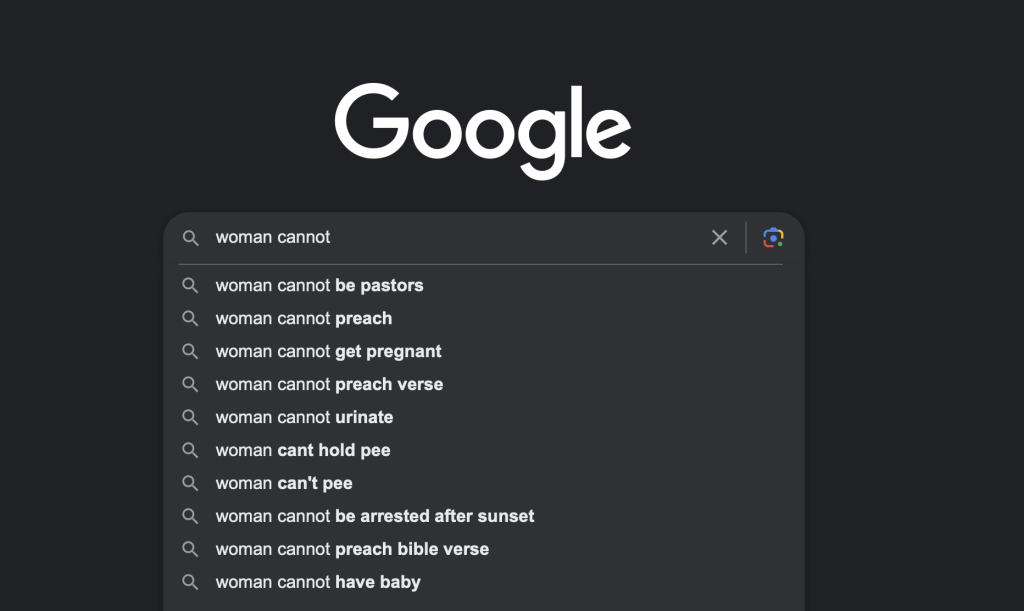
Task: Click search icon beside 'arrested after sunset' suggestion
Action: (x=190, y=516)
